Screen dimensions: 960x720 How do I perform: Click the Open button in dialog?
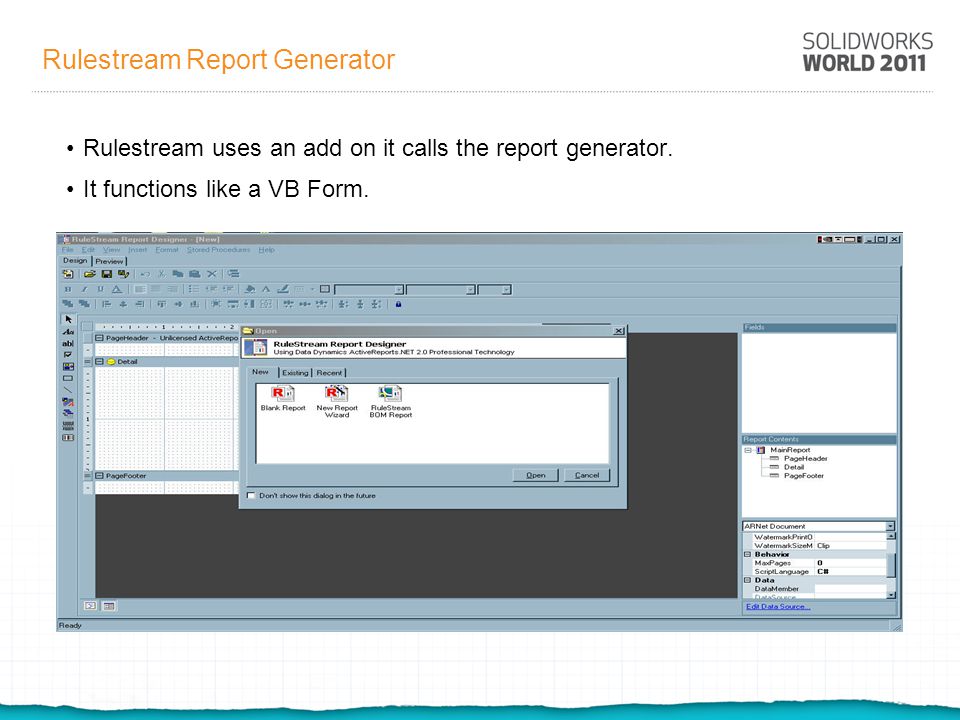536,475
